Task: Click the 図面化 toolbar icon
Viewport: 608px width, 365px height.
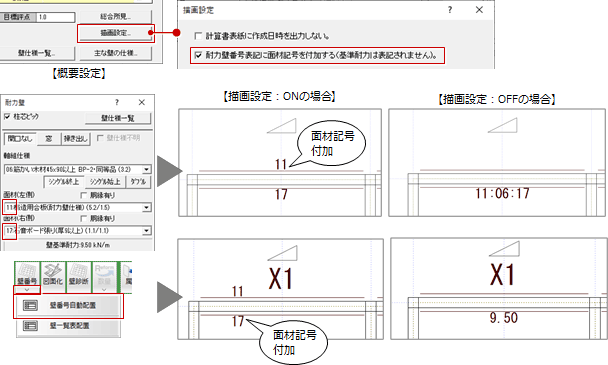Action: point(53,274)
